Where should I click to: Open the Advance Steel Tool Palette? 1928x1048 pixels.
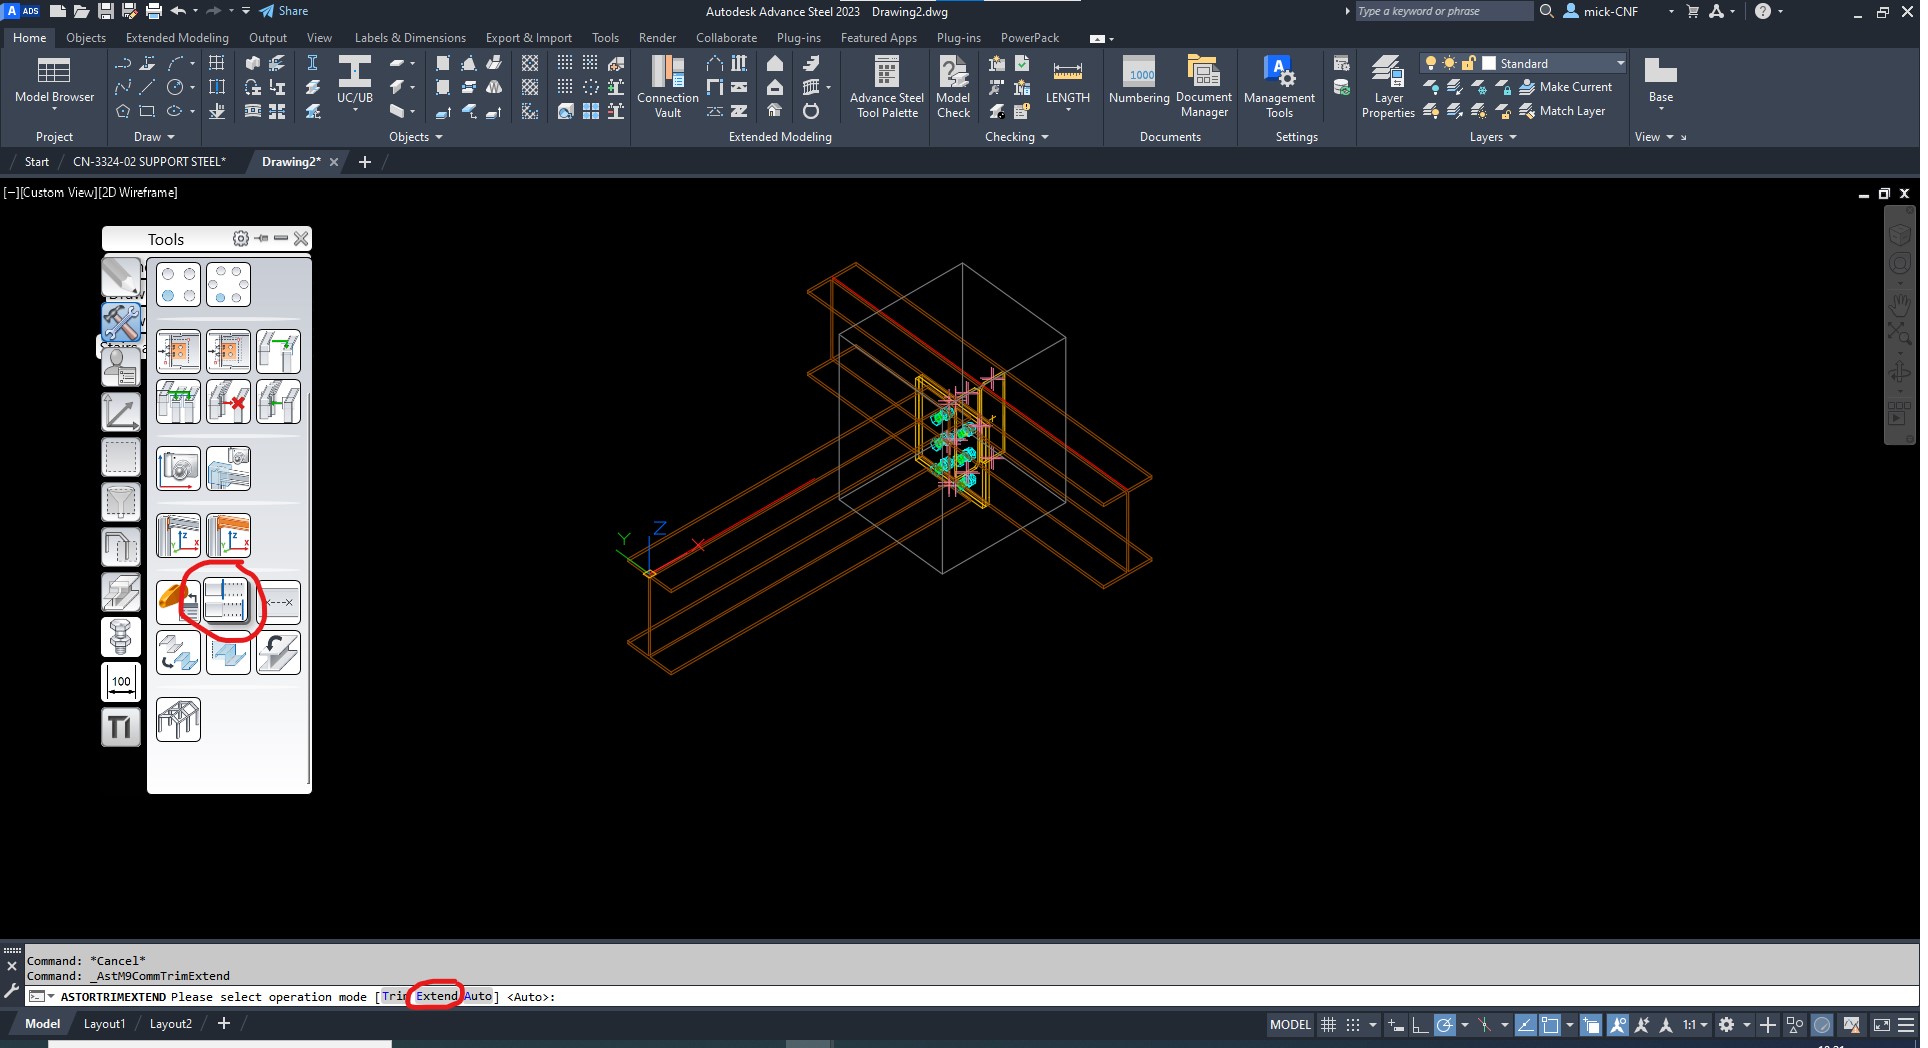click(x=886, y=85)
